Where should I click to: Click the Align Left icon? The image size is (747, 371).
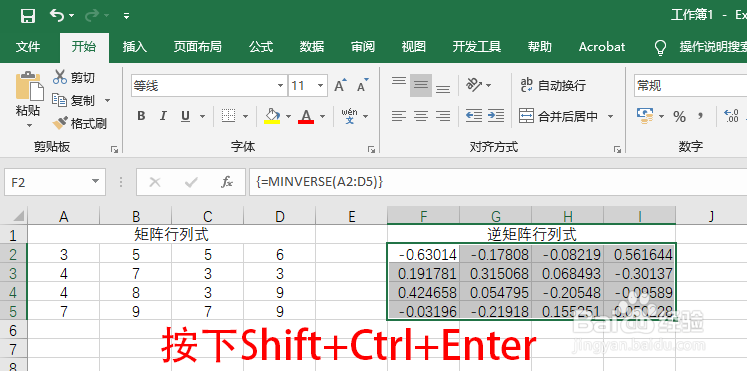pyautogui.click(x=399, y=116)
